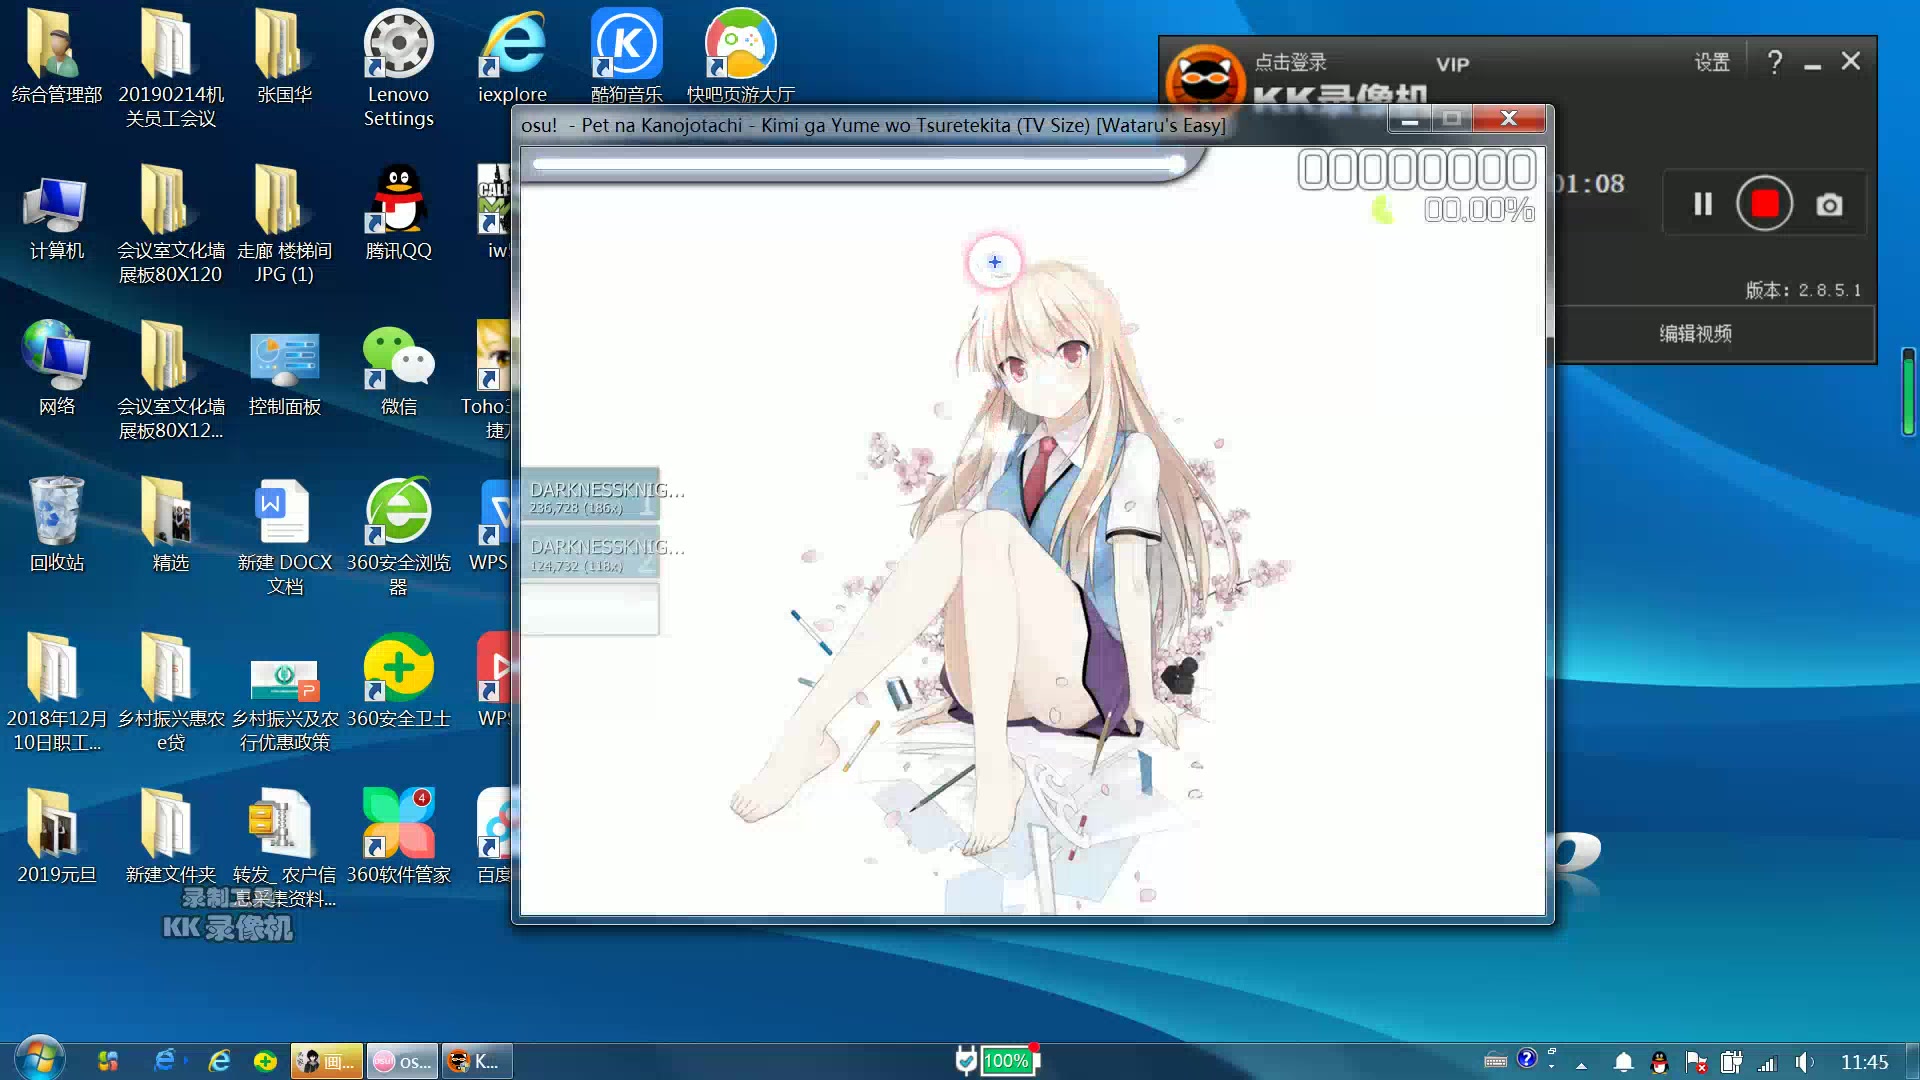Open the 2018年12月10日职工 folder

(57, 692)
